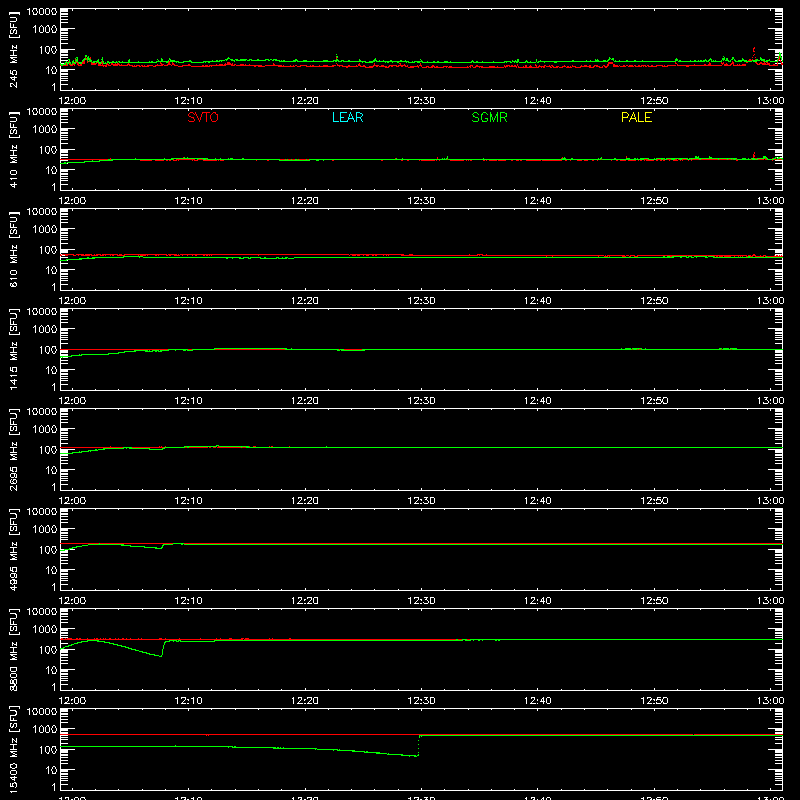The image size is (800, 800).
Task: Click the 12:30 tick label under the 8800 MHz plot
Action: click(x=421, y=701)
